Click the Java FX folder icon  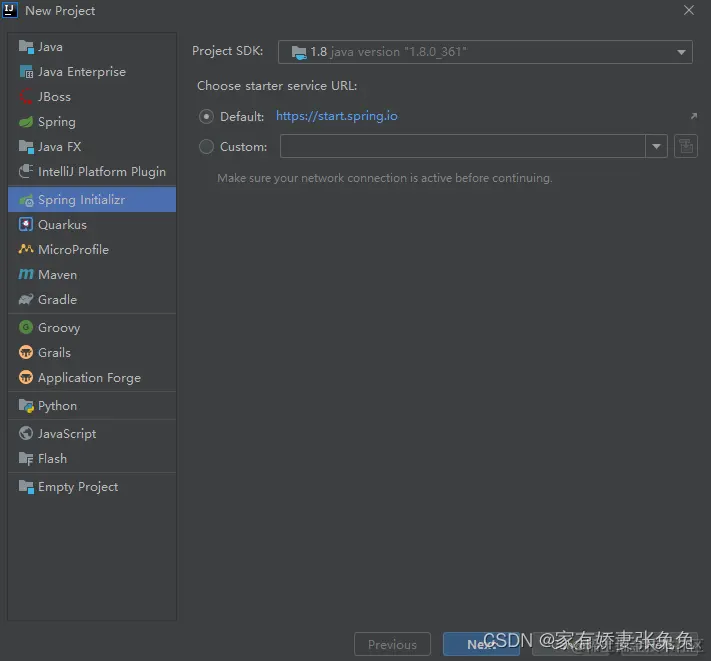(x=26, y=146)
